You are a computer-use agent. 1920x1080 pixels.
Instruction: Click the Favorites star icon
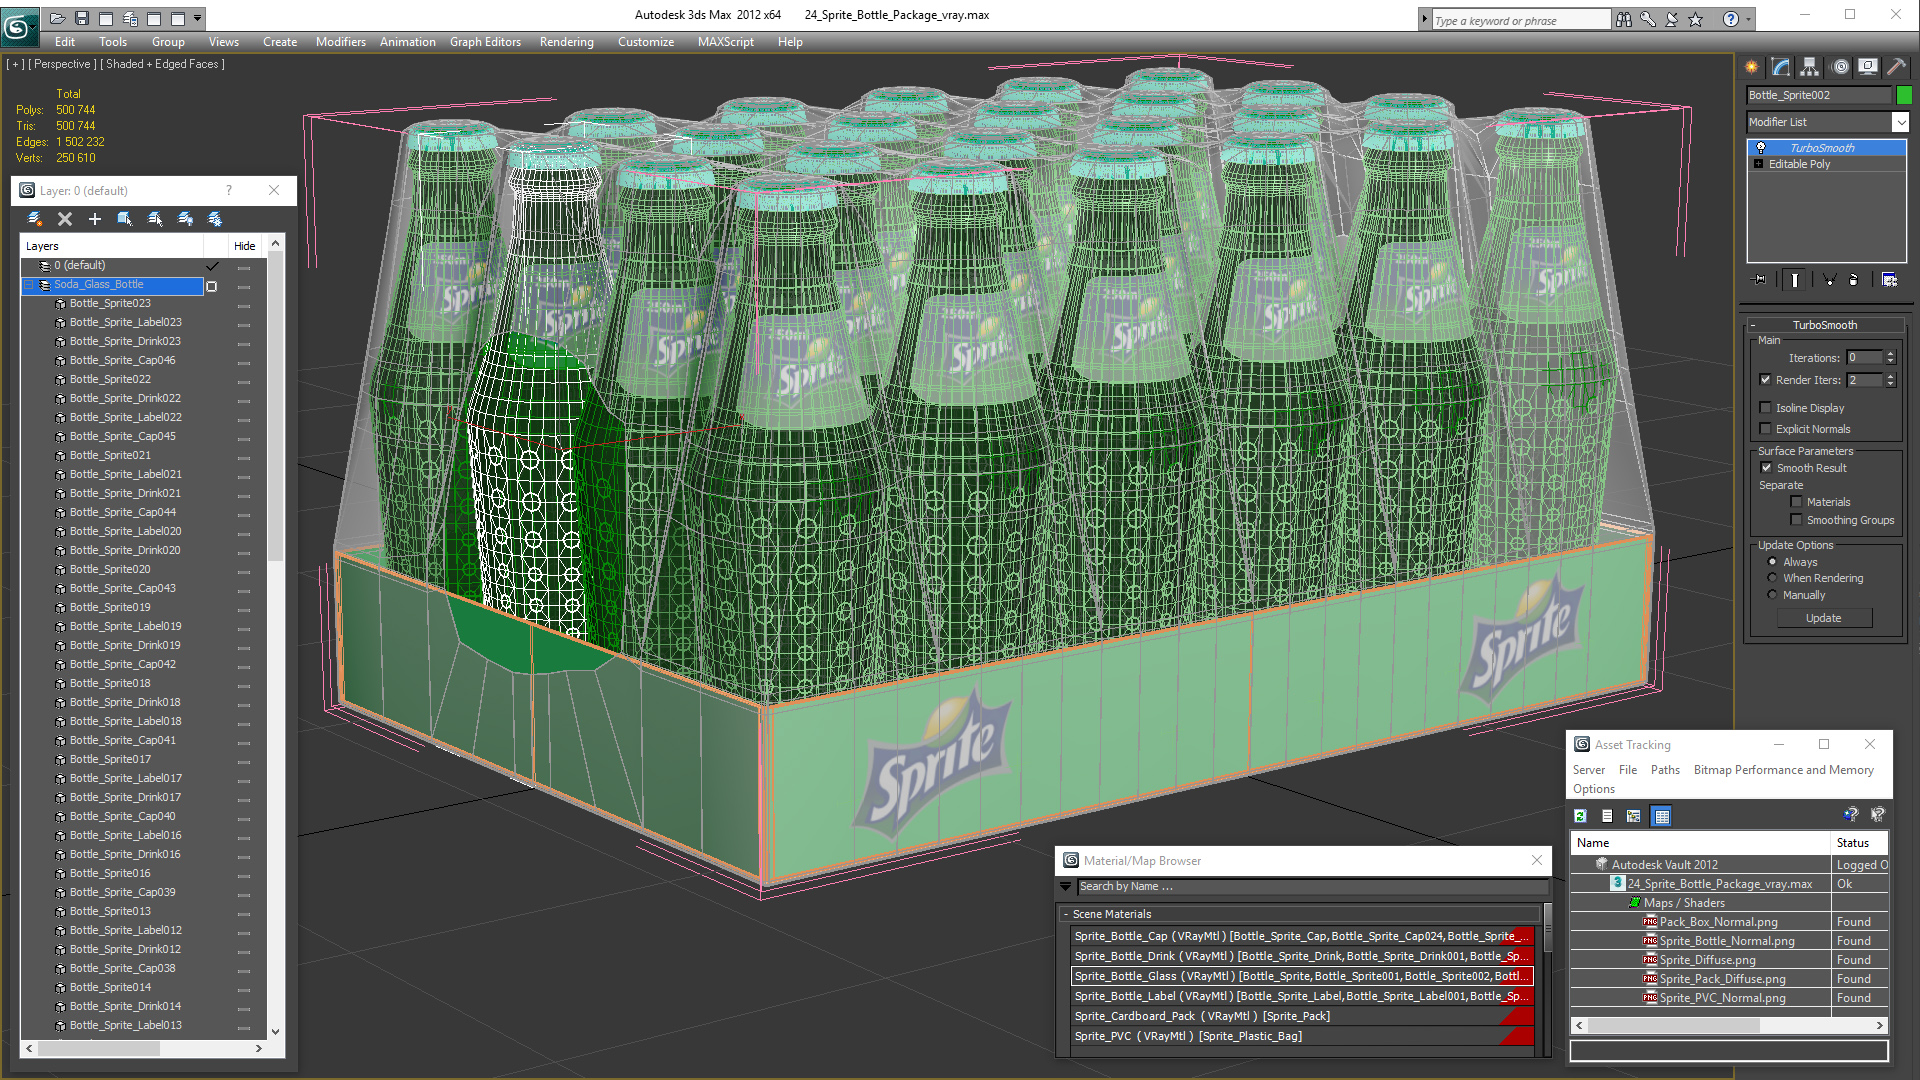(x=1695, y=19)
